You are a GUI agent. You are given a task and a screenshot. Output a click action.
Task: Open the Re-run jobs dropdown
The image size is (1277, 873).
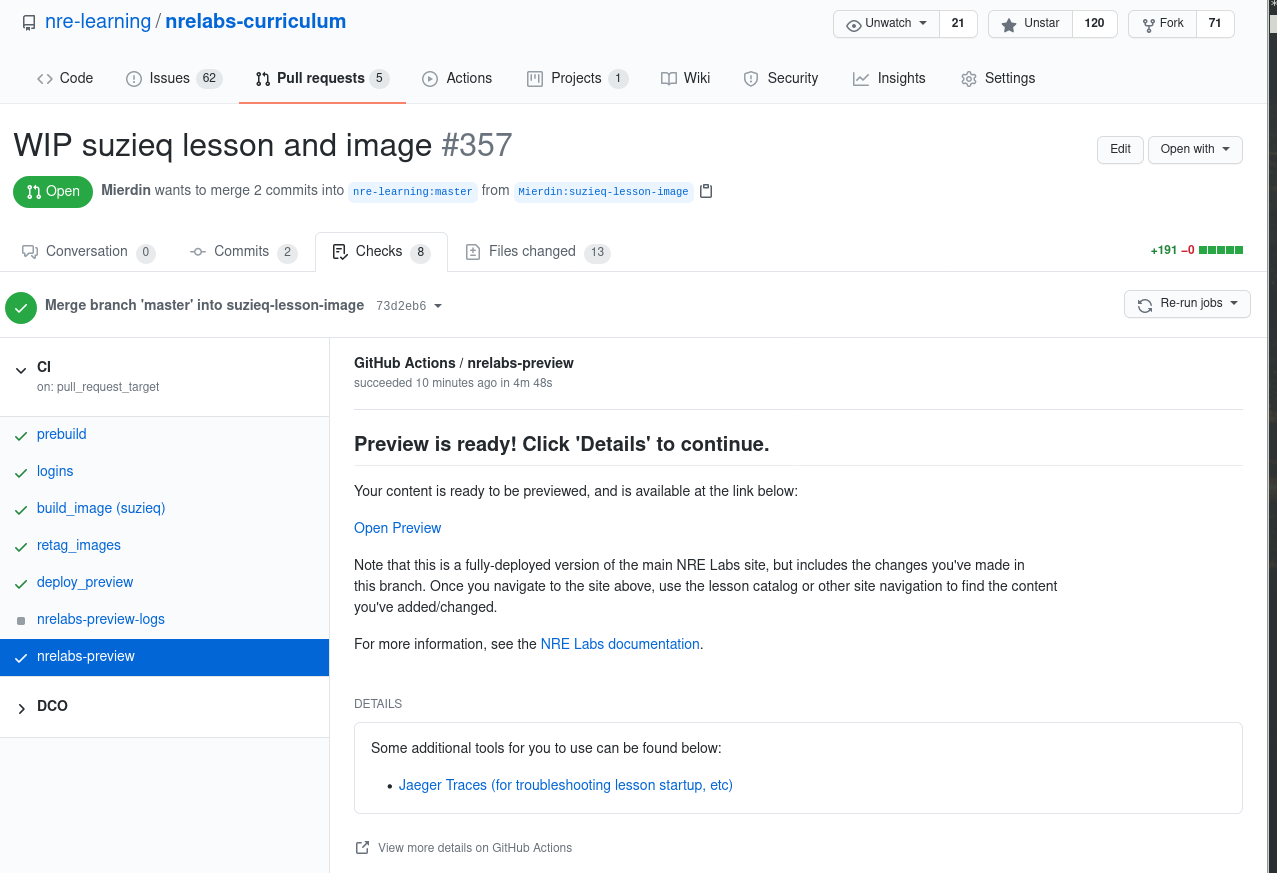[x=1187, y=304]
